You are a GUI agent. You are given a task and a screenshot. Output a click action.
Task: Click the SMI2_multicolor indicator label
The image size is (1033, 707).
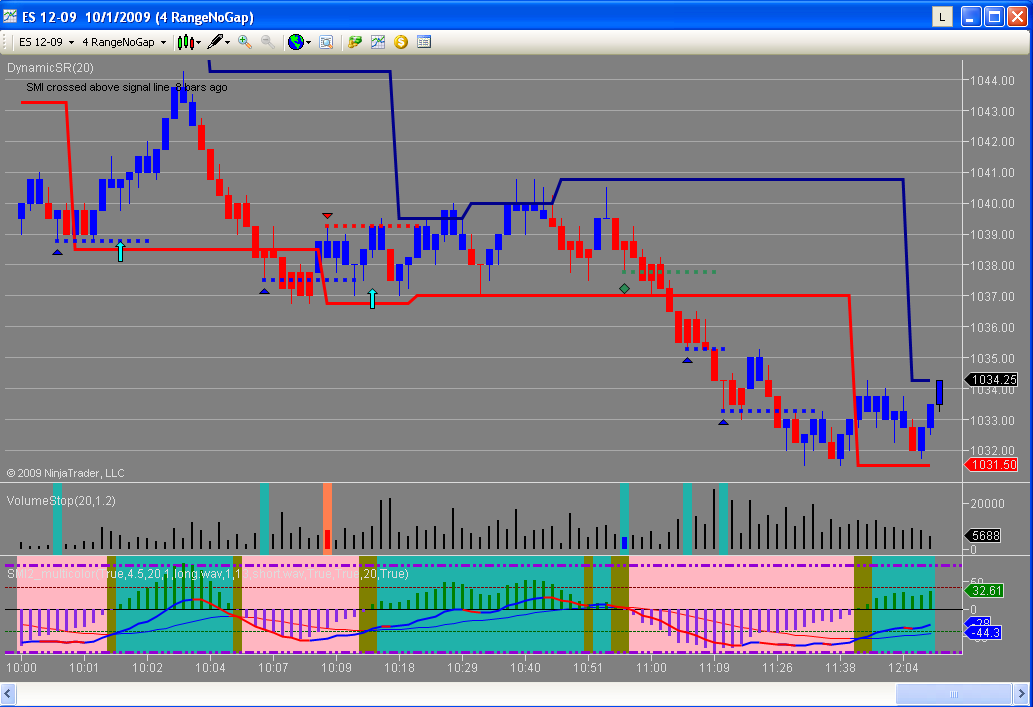[208, 574]
